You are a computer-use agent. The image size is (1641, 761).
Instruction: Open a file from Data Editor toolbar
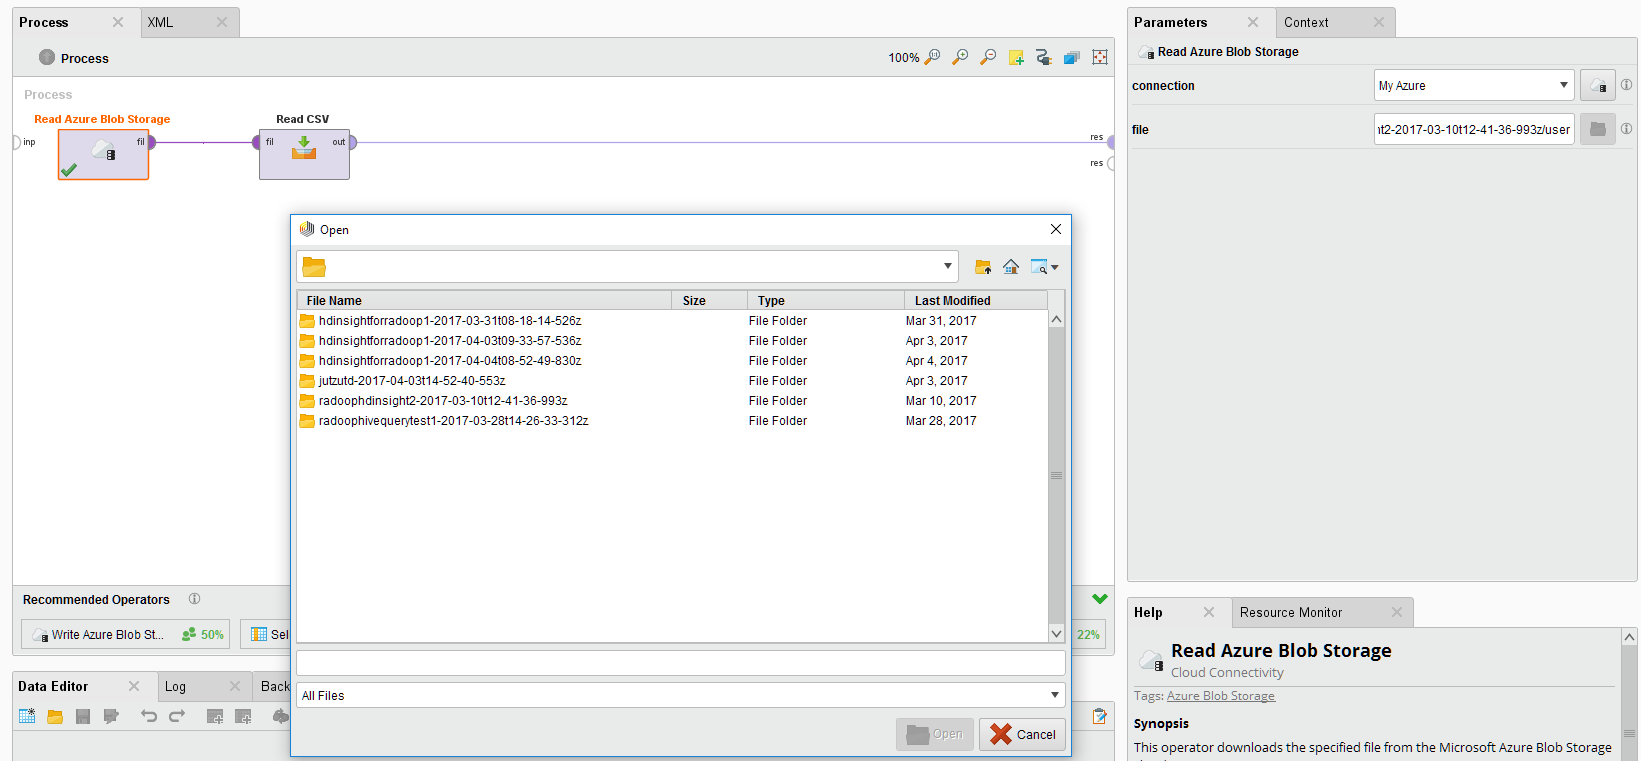[55, 716]
